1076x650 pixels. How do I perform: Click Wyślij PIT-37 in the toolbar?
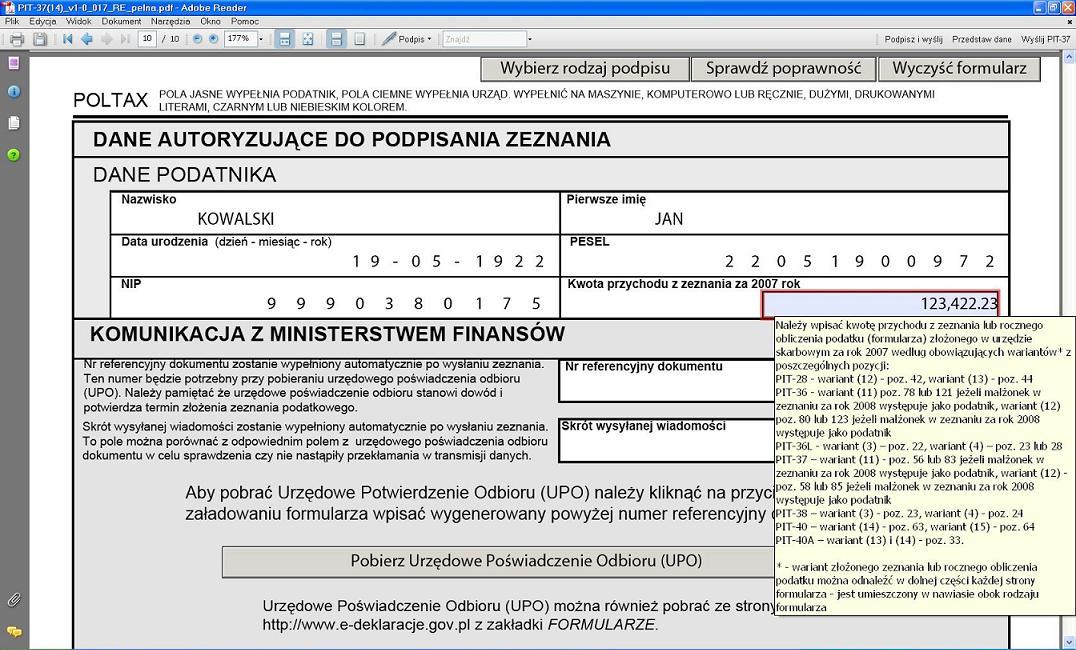coord(1045,39)
